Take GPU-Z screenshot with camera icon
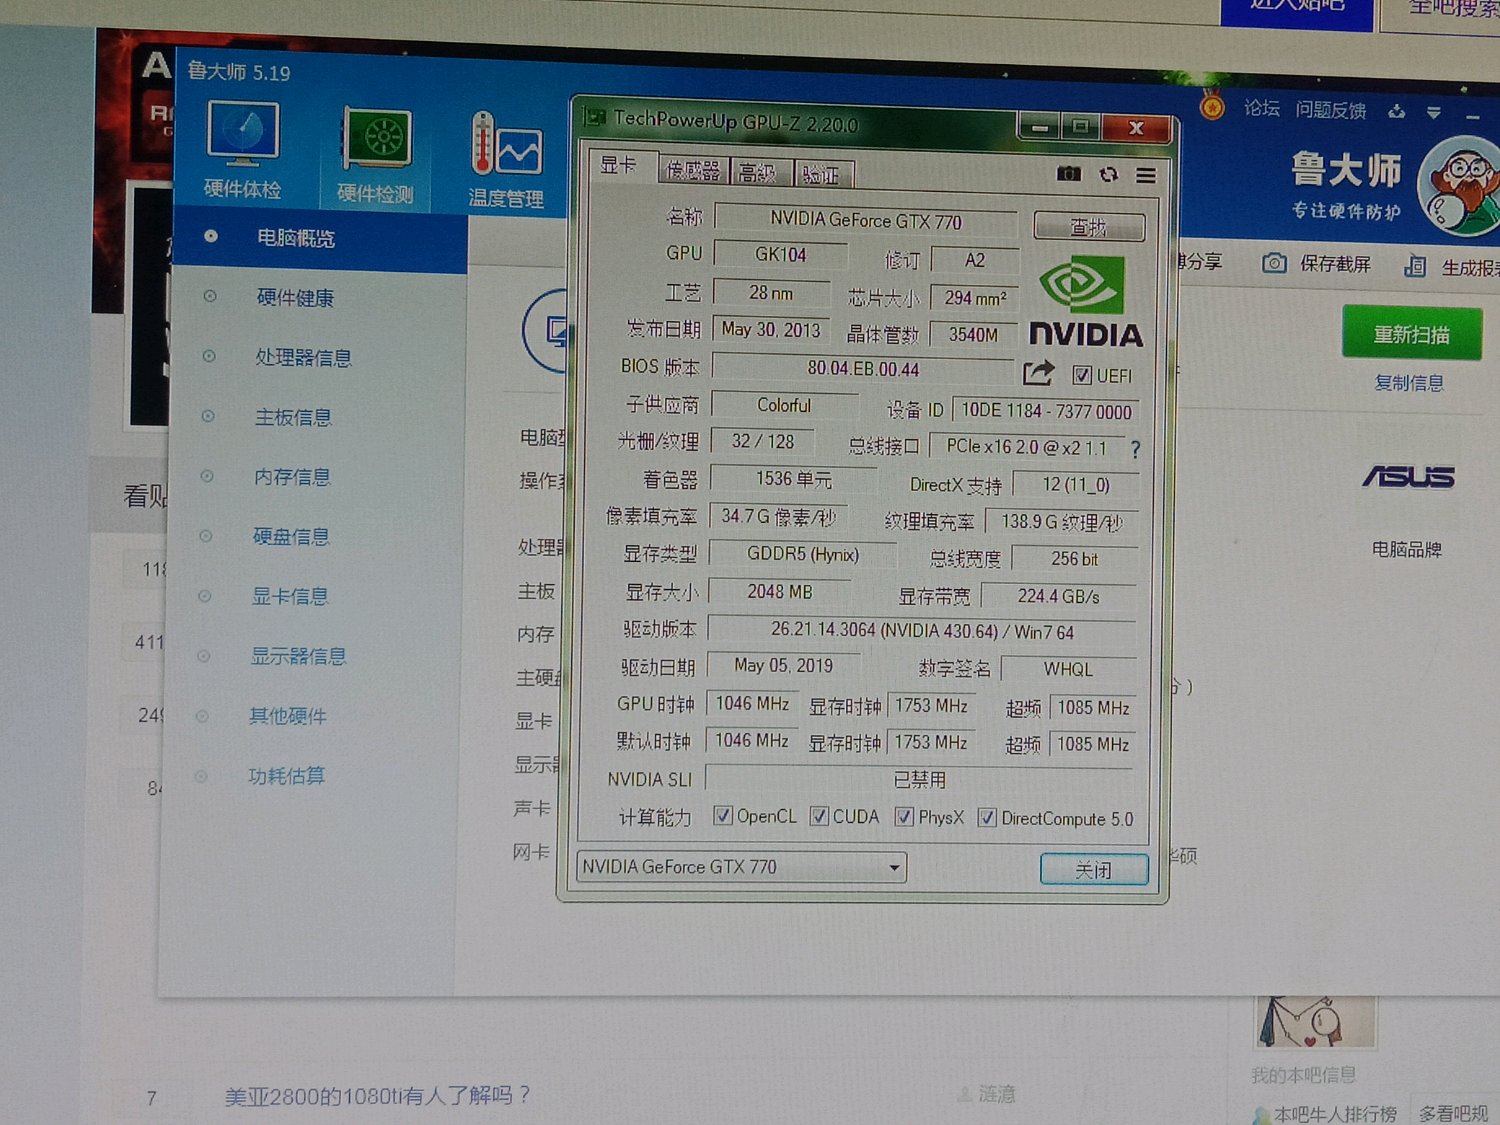Image resolution: width=1500 pixels, height=1125 pixels. point(1069,174)
